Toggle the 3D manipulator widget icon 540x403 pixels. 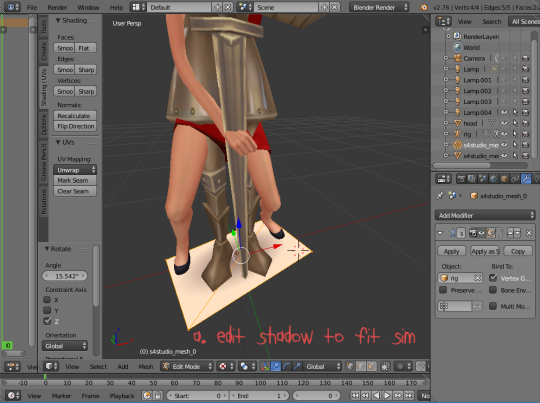(264, 366)
